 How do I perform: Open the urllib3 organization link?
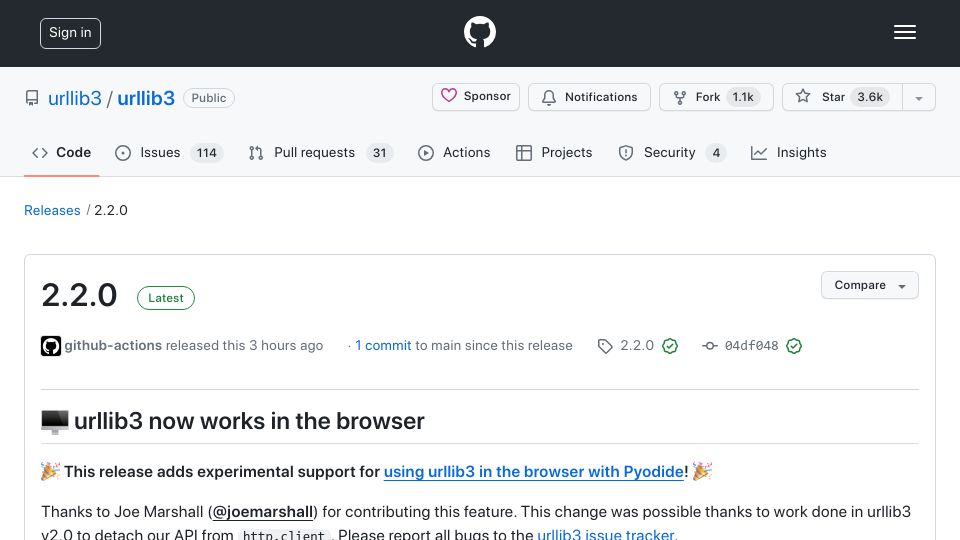75,98
